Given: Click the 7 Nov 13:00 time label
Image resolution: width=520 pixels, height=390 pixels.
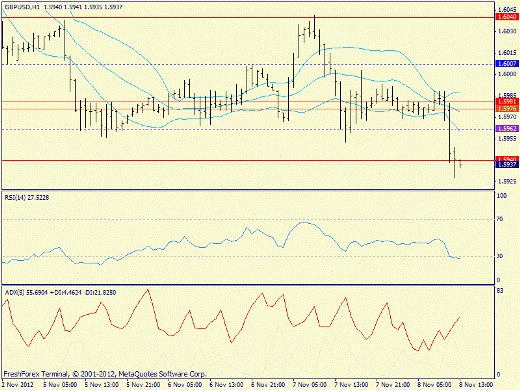Looking at the screenshot, I should 352,384.
